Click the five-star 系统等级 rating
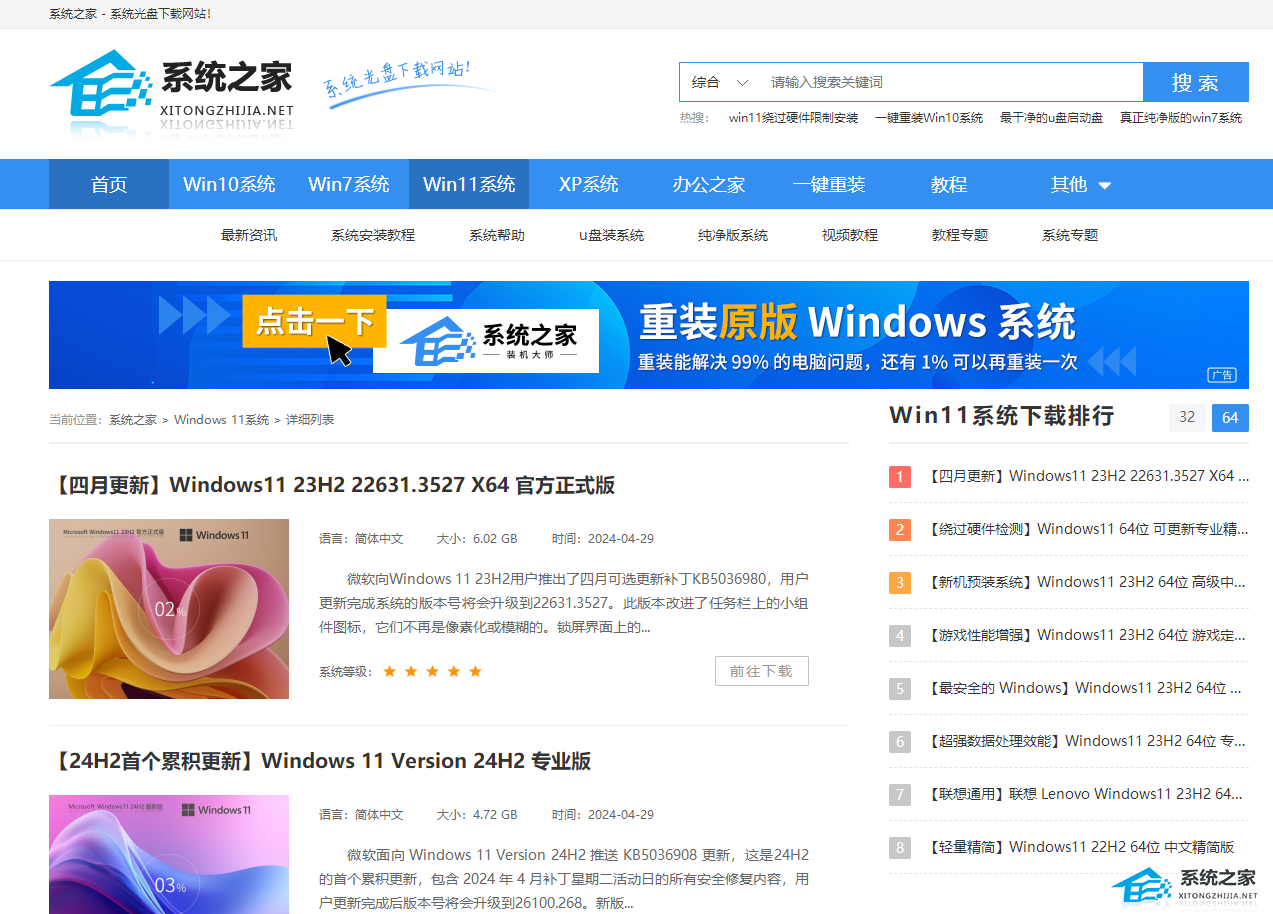 432,671
